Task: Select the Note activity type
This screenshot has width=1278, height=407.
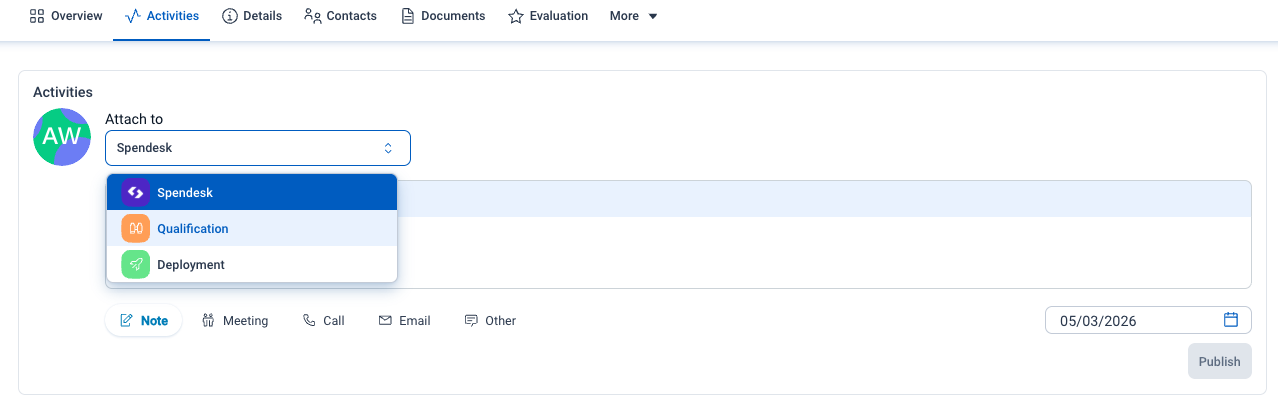Action: 144,321
